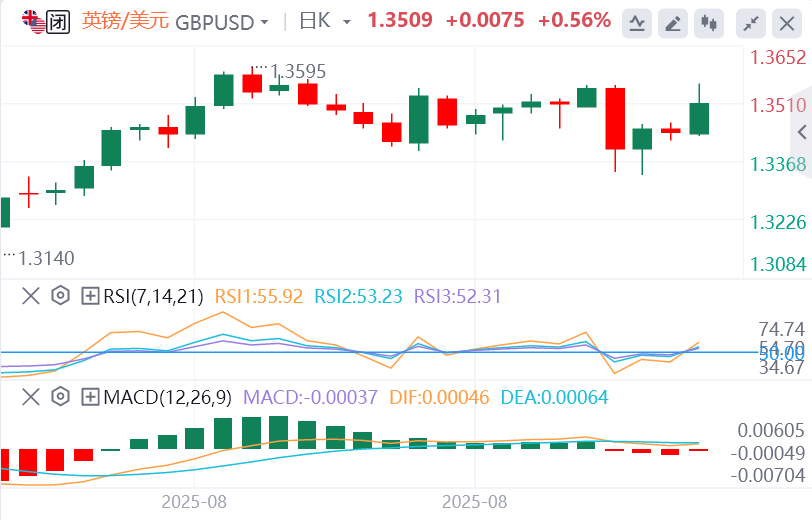The height and width of the screenshot is (520, 812).
Task: Click the DEA:0.00064 value
Action: point(554,397)
